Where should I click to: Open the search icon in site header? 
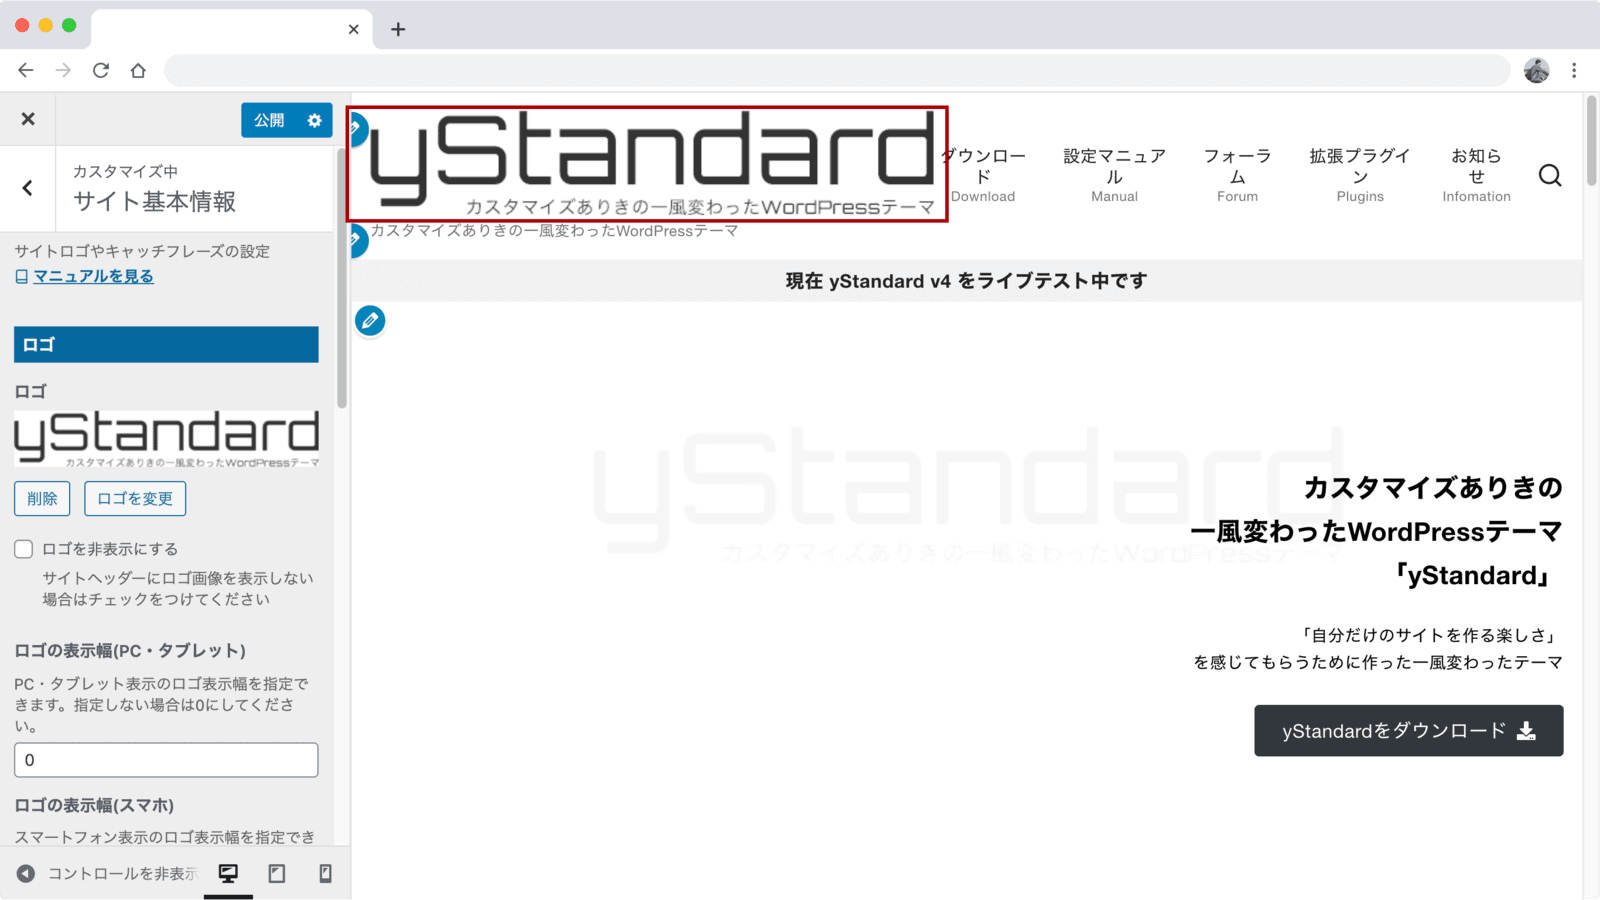(x=1550, y=175)
